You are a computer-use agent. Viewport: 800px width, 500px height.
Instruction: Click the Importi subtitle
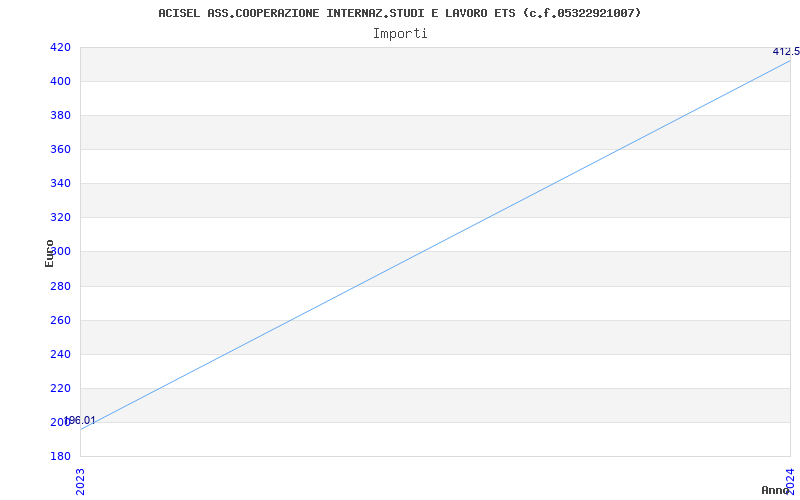(399, 34)
